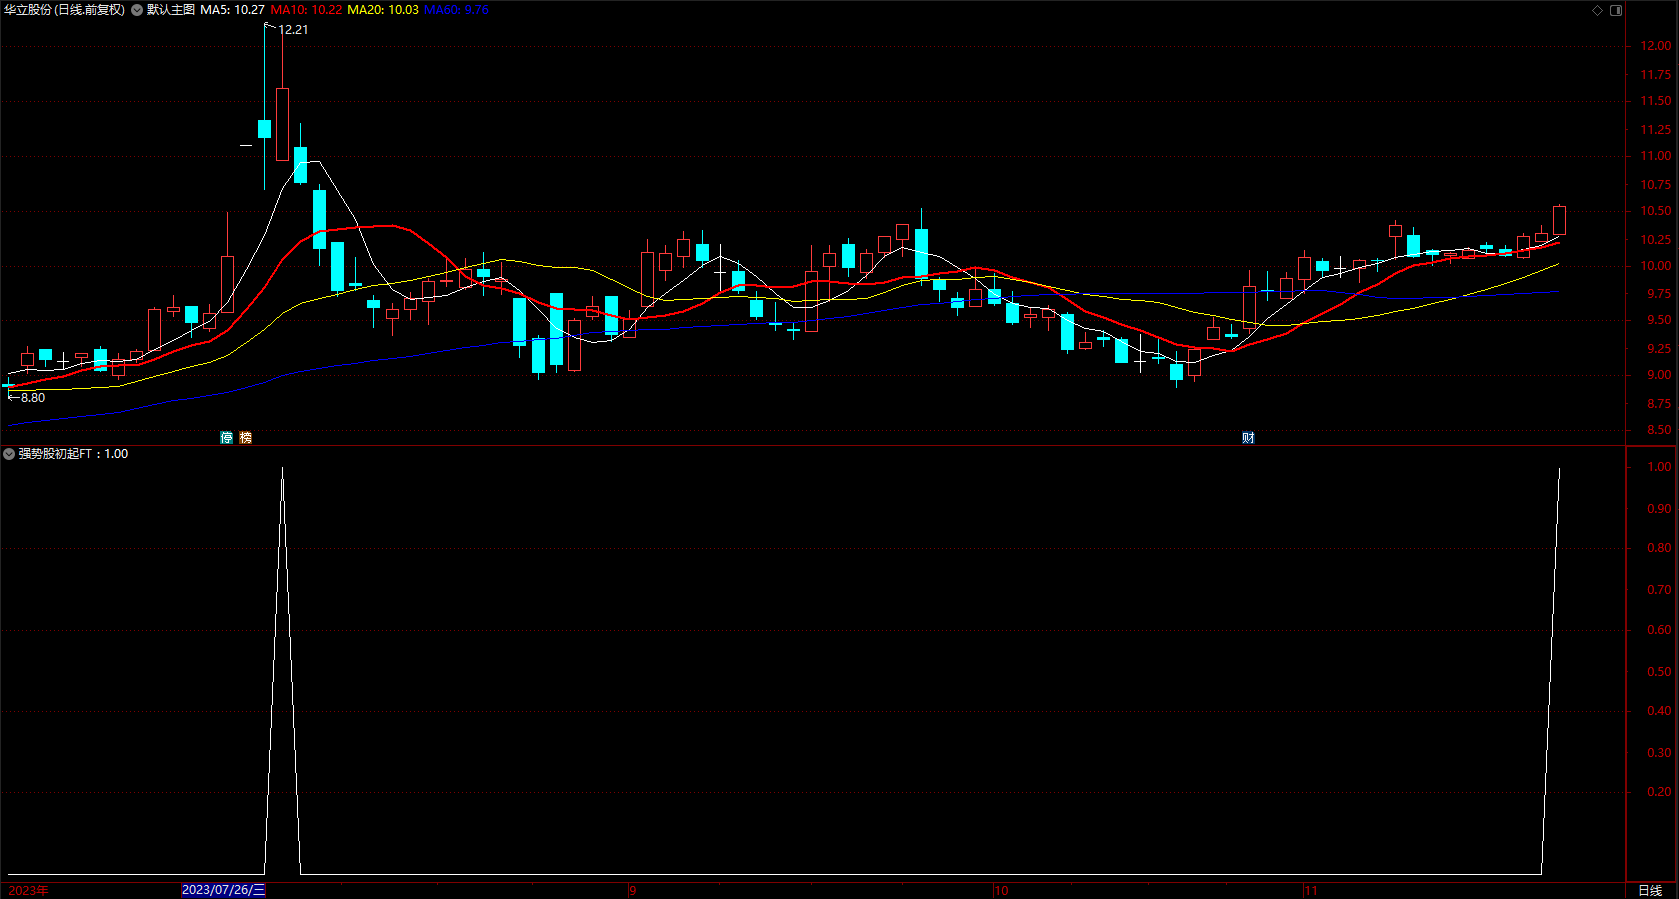1679x899 pixels.
Task: Click the tall red candlestick below 12.21
Action: click(x=282, y=124)
